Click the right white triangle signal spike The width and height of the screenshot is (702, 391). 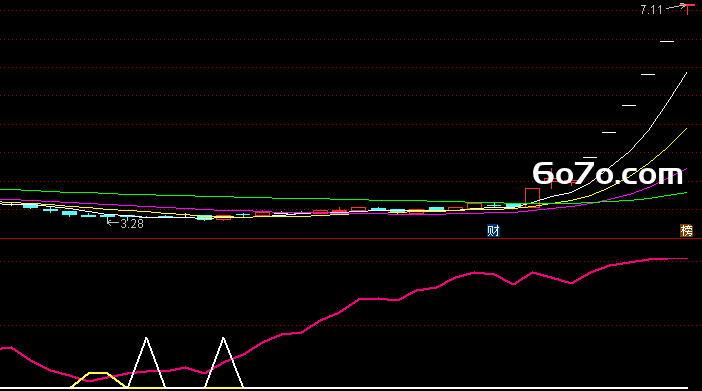223,362
